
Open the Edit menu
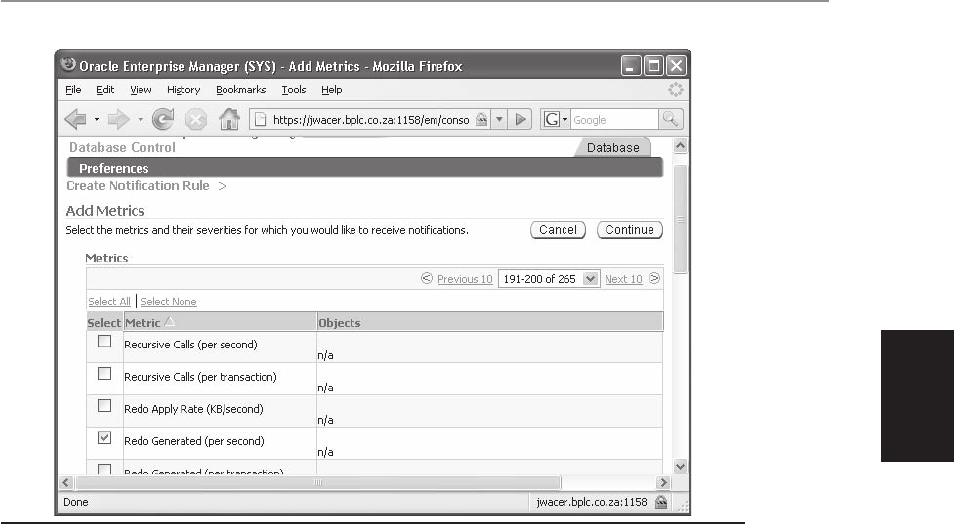(105, 89)
